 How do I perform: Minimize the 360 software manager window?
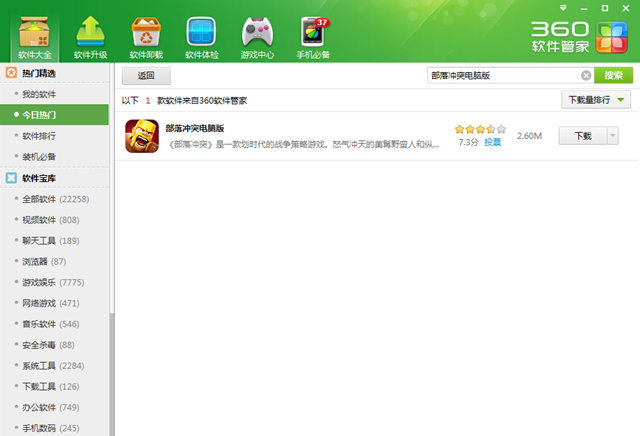pyautogui.click(x=584, y=8)
